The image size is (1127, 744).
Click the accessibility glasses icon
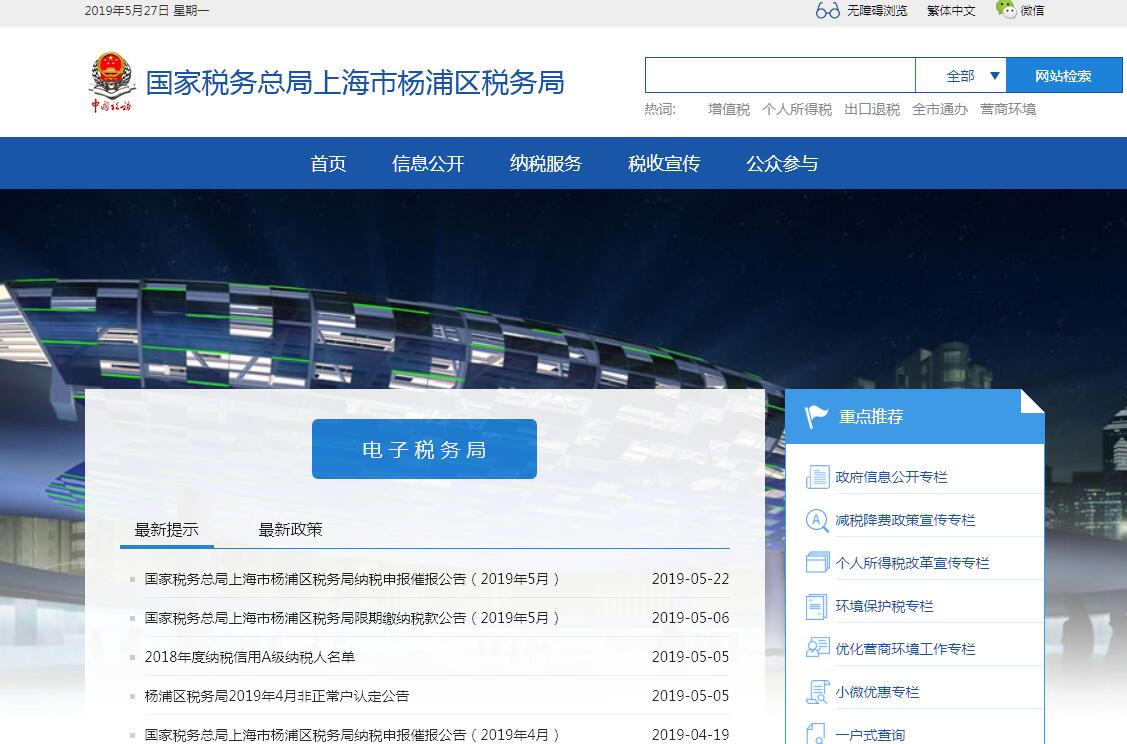coord(827,11)
